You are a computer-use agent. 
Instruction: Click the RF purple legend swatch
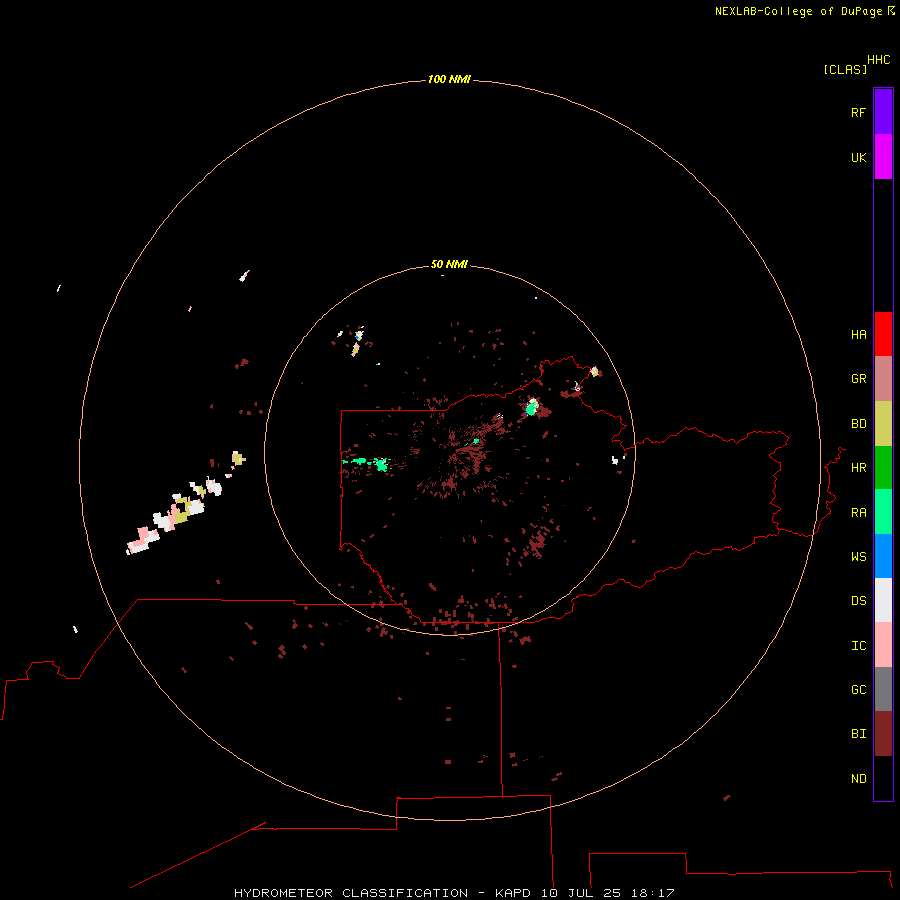tap(883, 112)
